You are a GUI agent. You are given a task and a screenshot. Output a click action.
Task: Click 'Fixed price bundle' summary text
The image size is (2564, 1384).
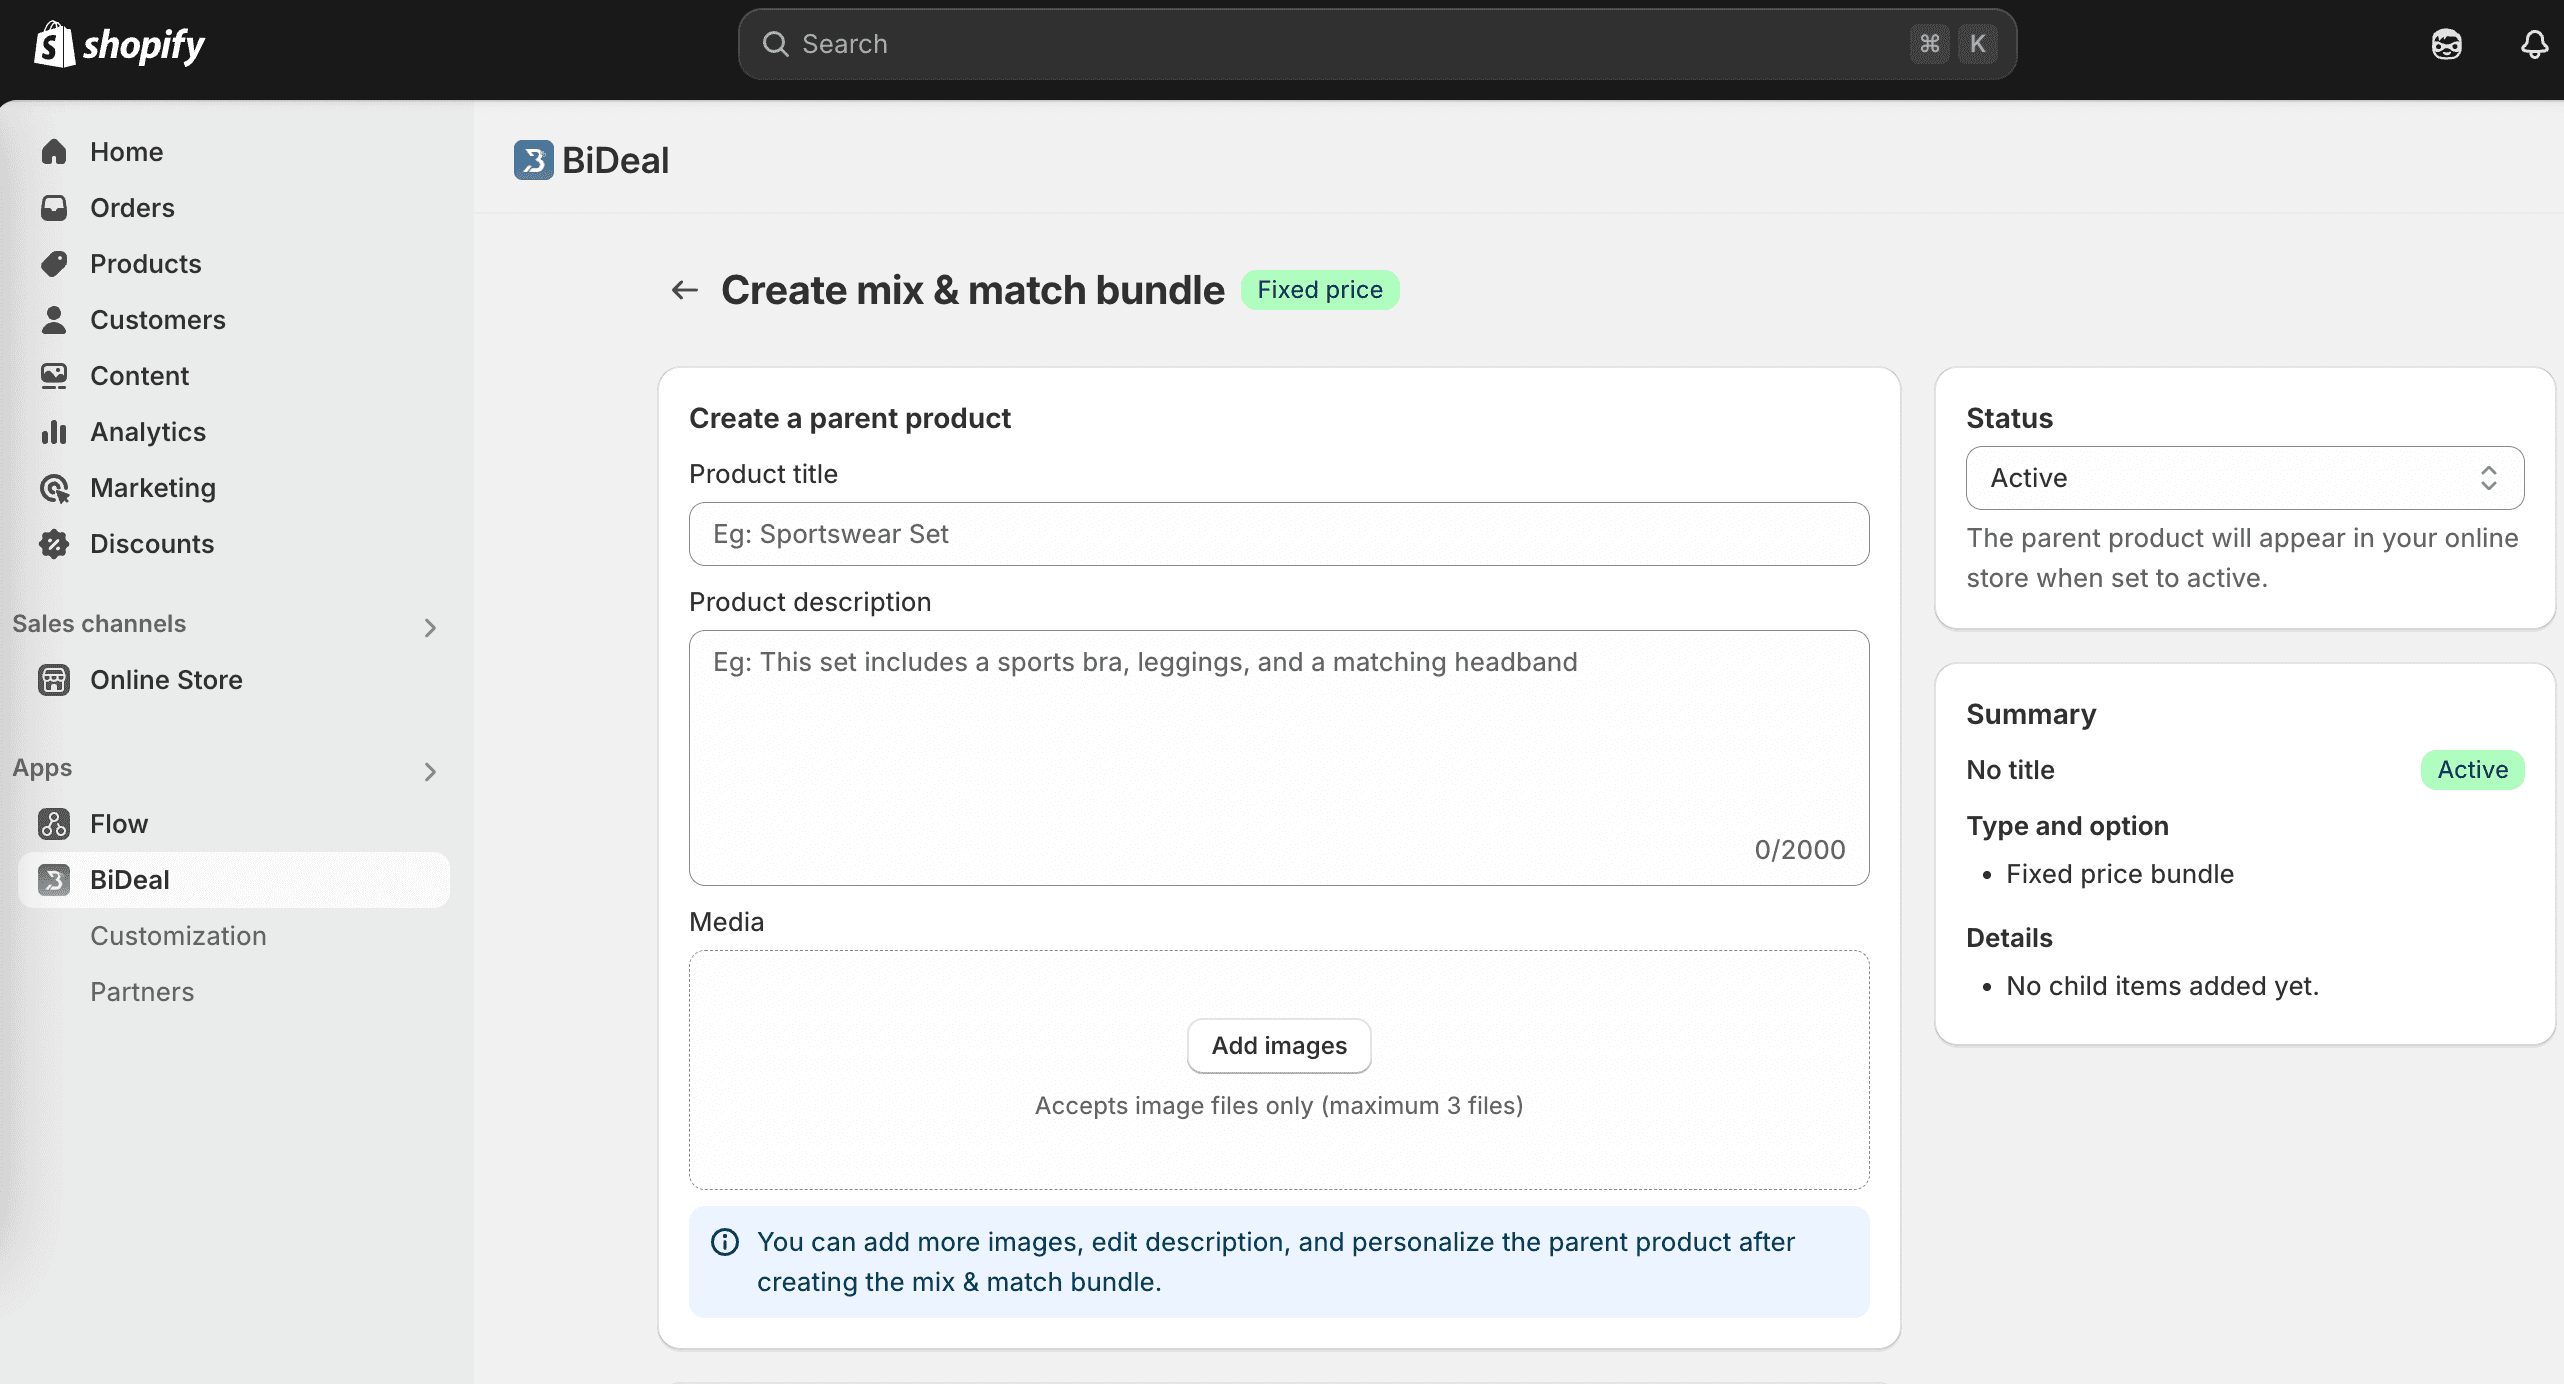point(2119,874)
